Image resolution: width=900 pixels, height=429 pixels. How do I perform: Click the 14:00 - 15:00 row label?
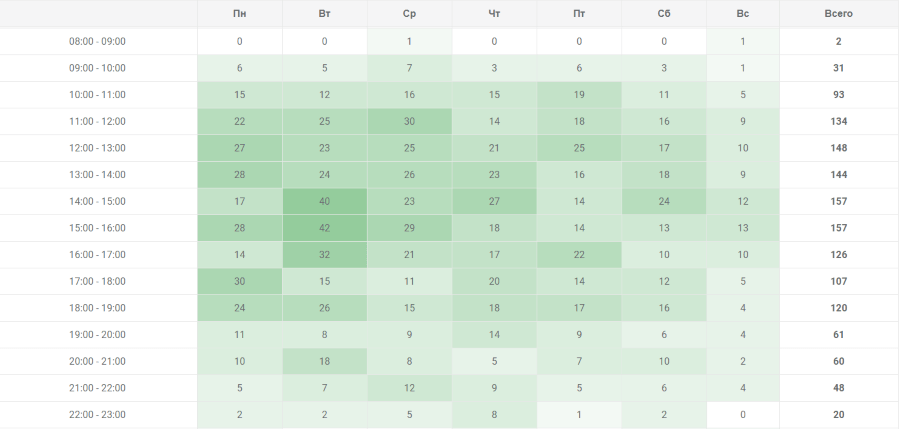pyautogui.click(x=98, y=202)
